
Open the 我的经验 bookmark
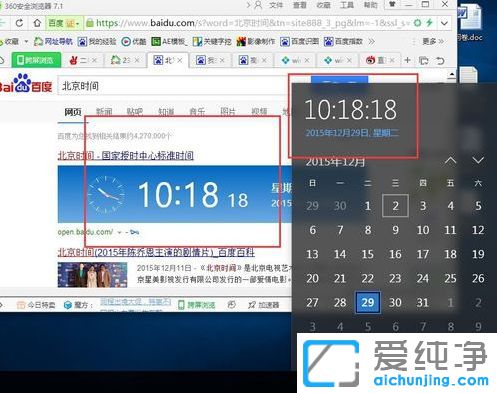click(97, 41)
